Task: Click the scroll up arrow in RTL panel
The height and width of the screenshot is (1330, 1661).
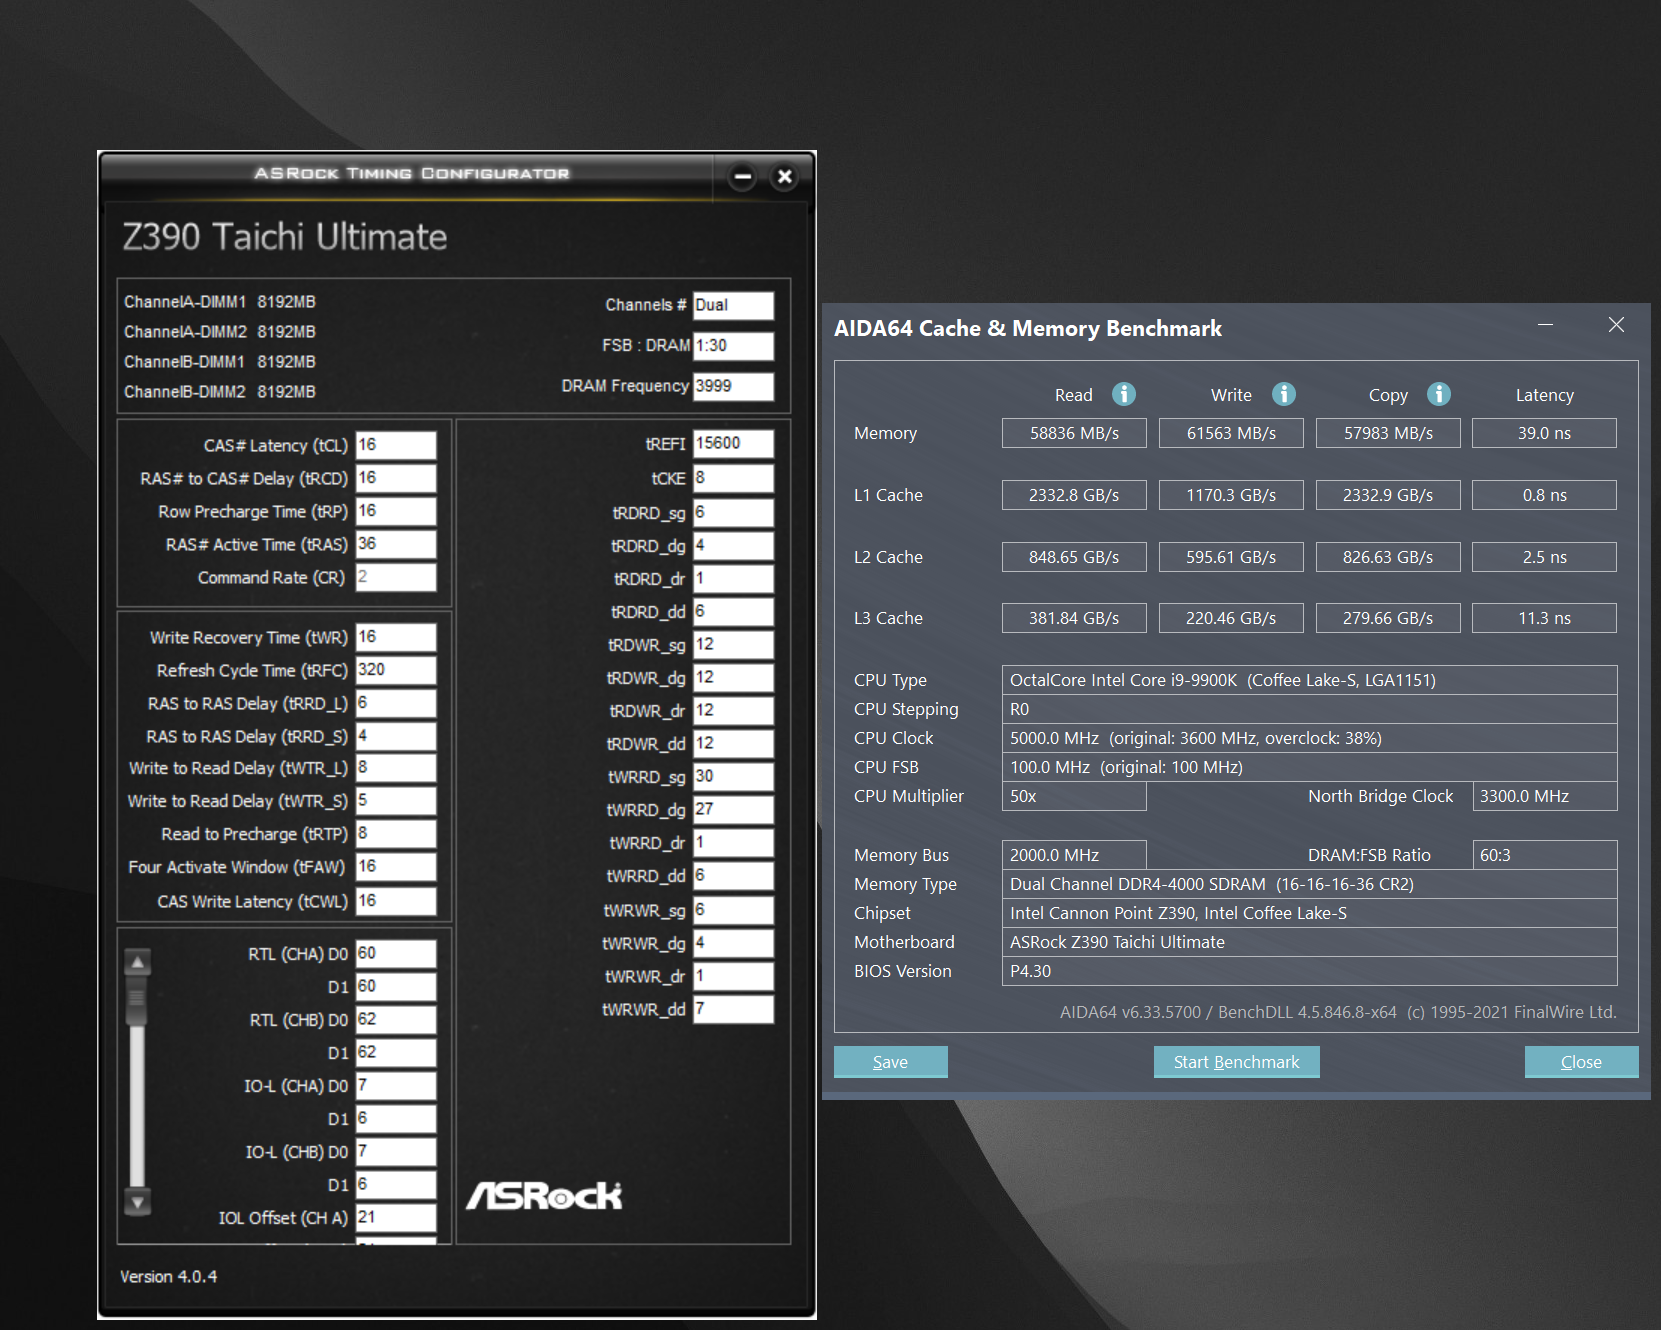Action: click(138, 962)
